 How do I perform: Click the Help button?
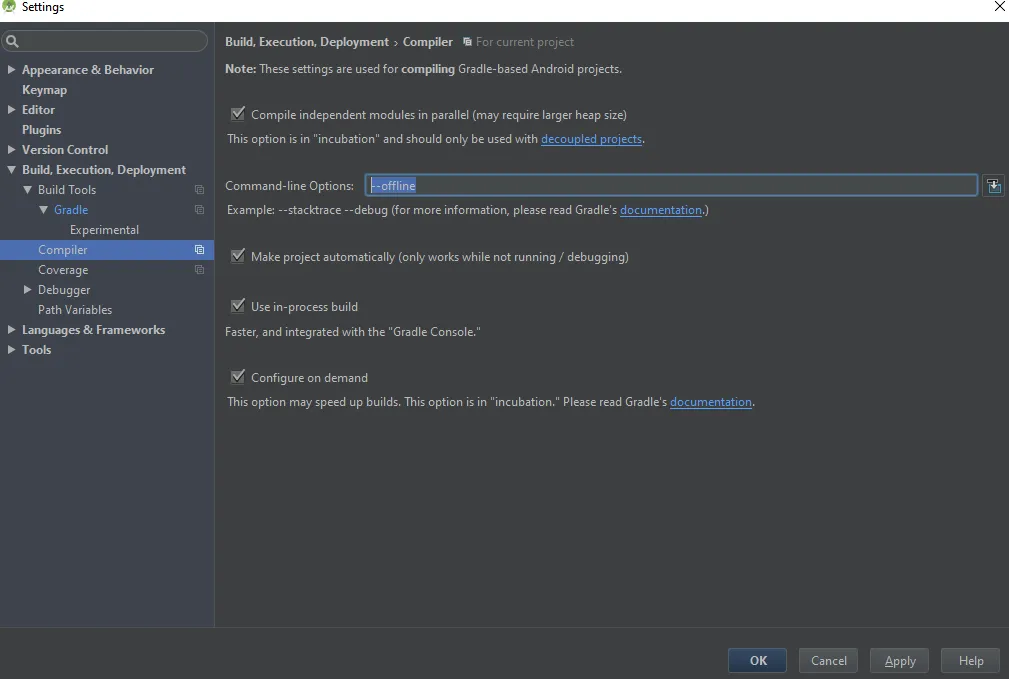point(970,660)
